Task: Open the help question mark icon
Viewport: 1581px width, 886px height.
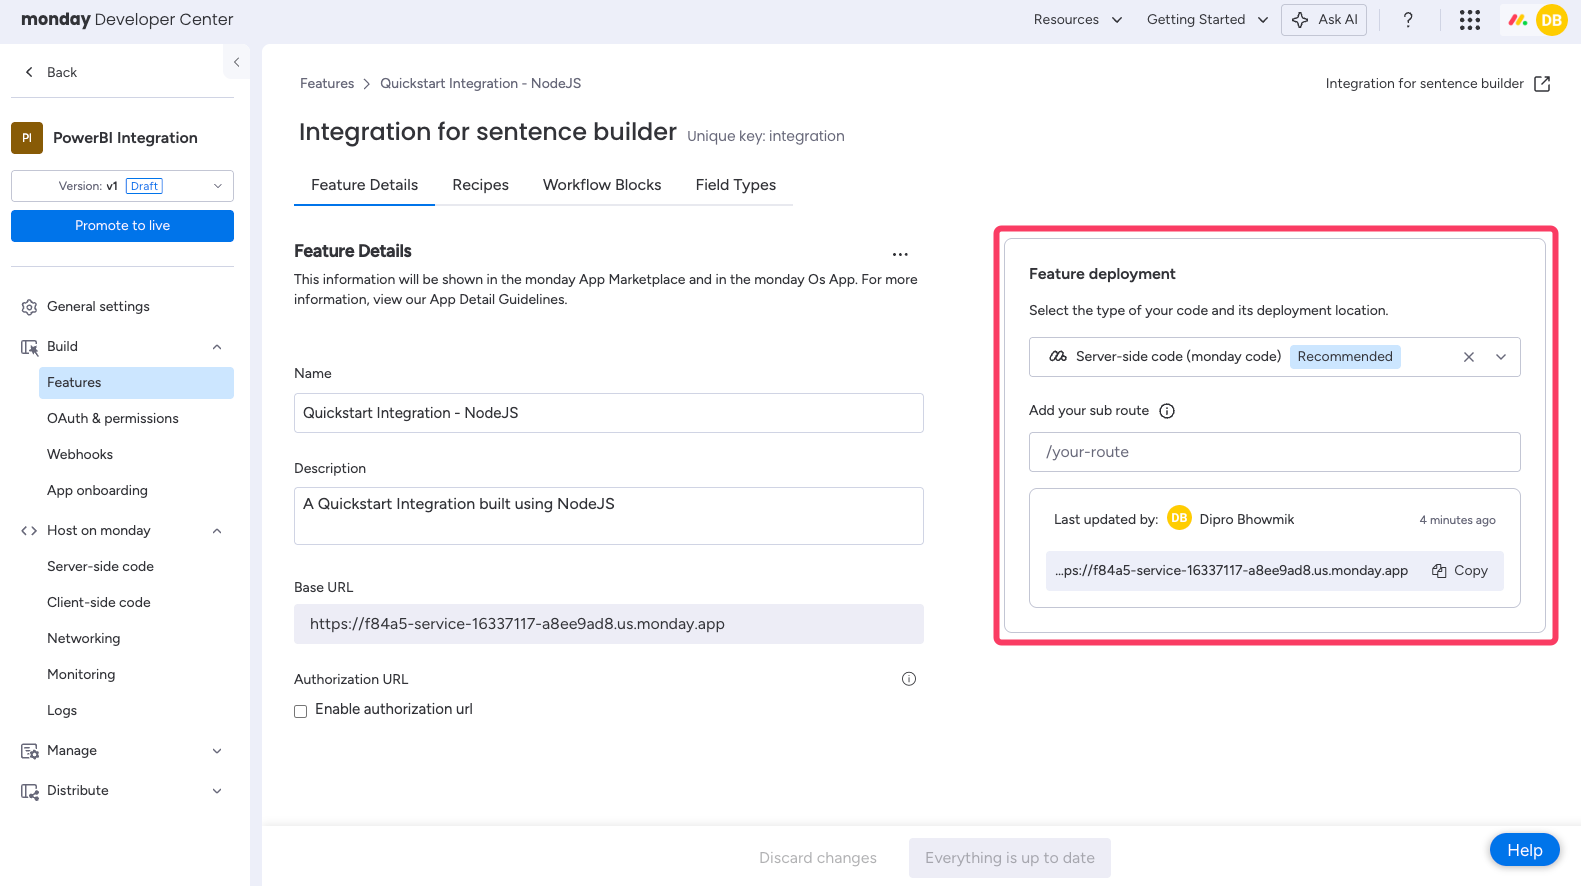Action: [1408, 20]
